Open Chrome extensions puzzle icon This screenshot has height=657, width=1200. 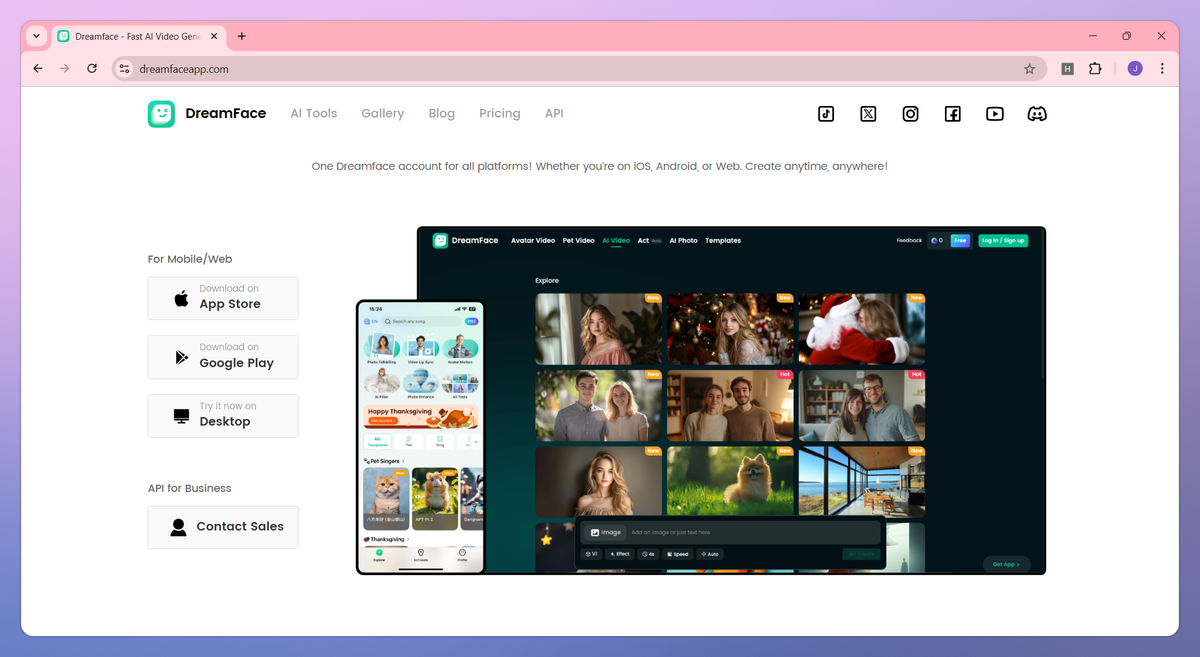pos(1095,69)
